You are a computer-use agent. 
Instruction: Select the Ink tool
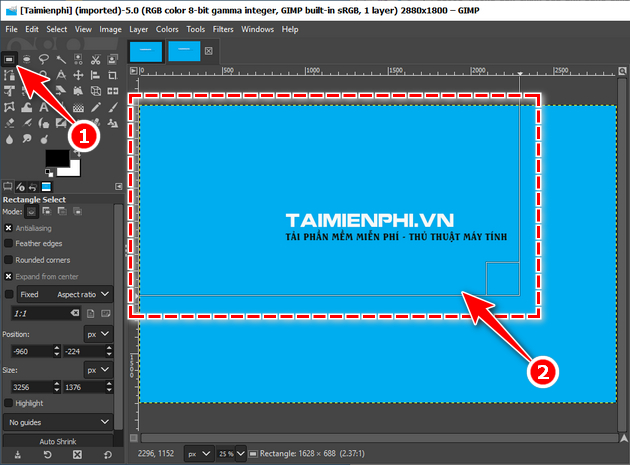tap(44, 123)
